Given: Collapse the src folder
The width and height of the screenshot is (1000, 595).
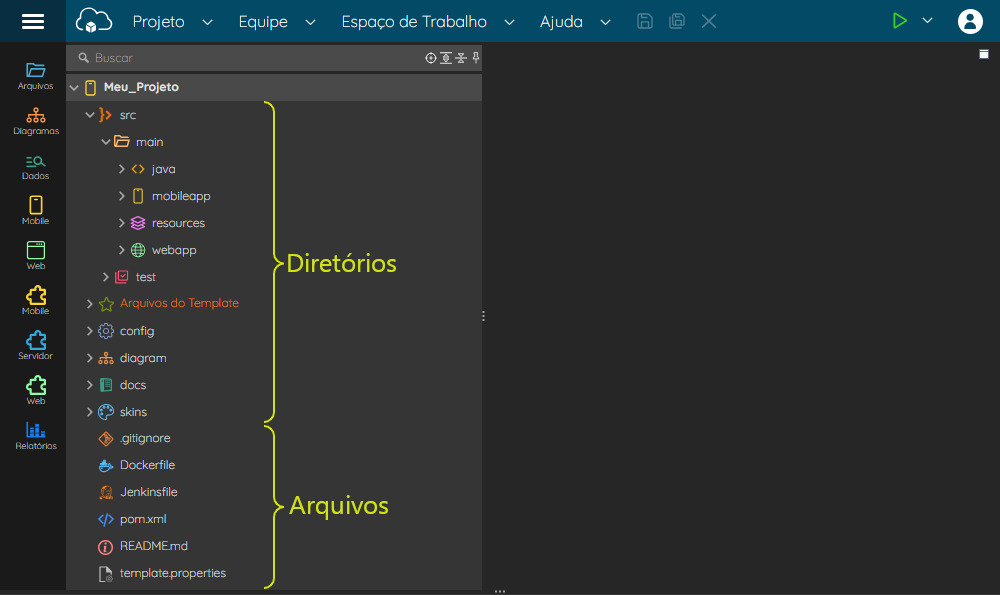Looking at the screenshot, I should click(x=90, y=115).
